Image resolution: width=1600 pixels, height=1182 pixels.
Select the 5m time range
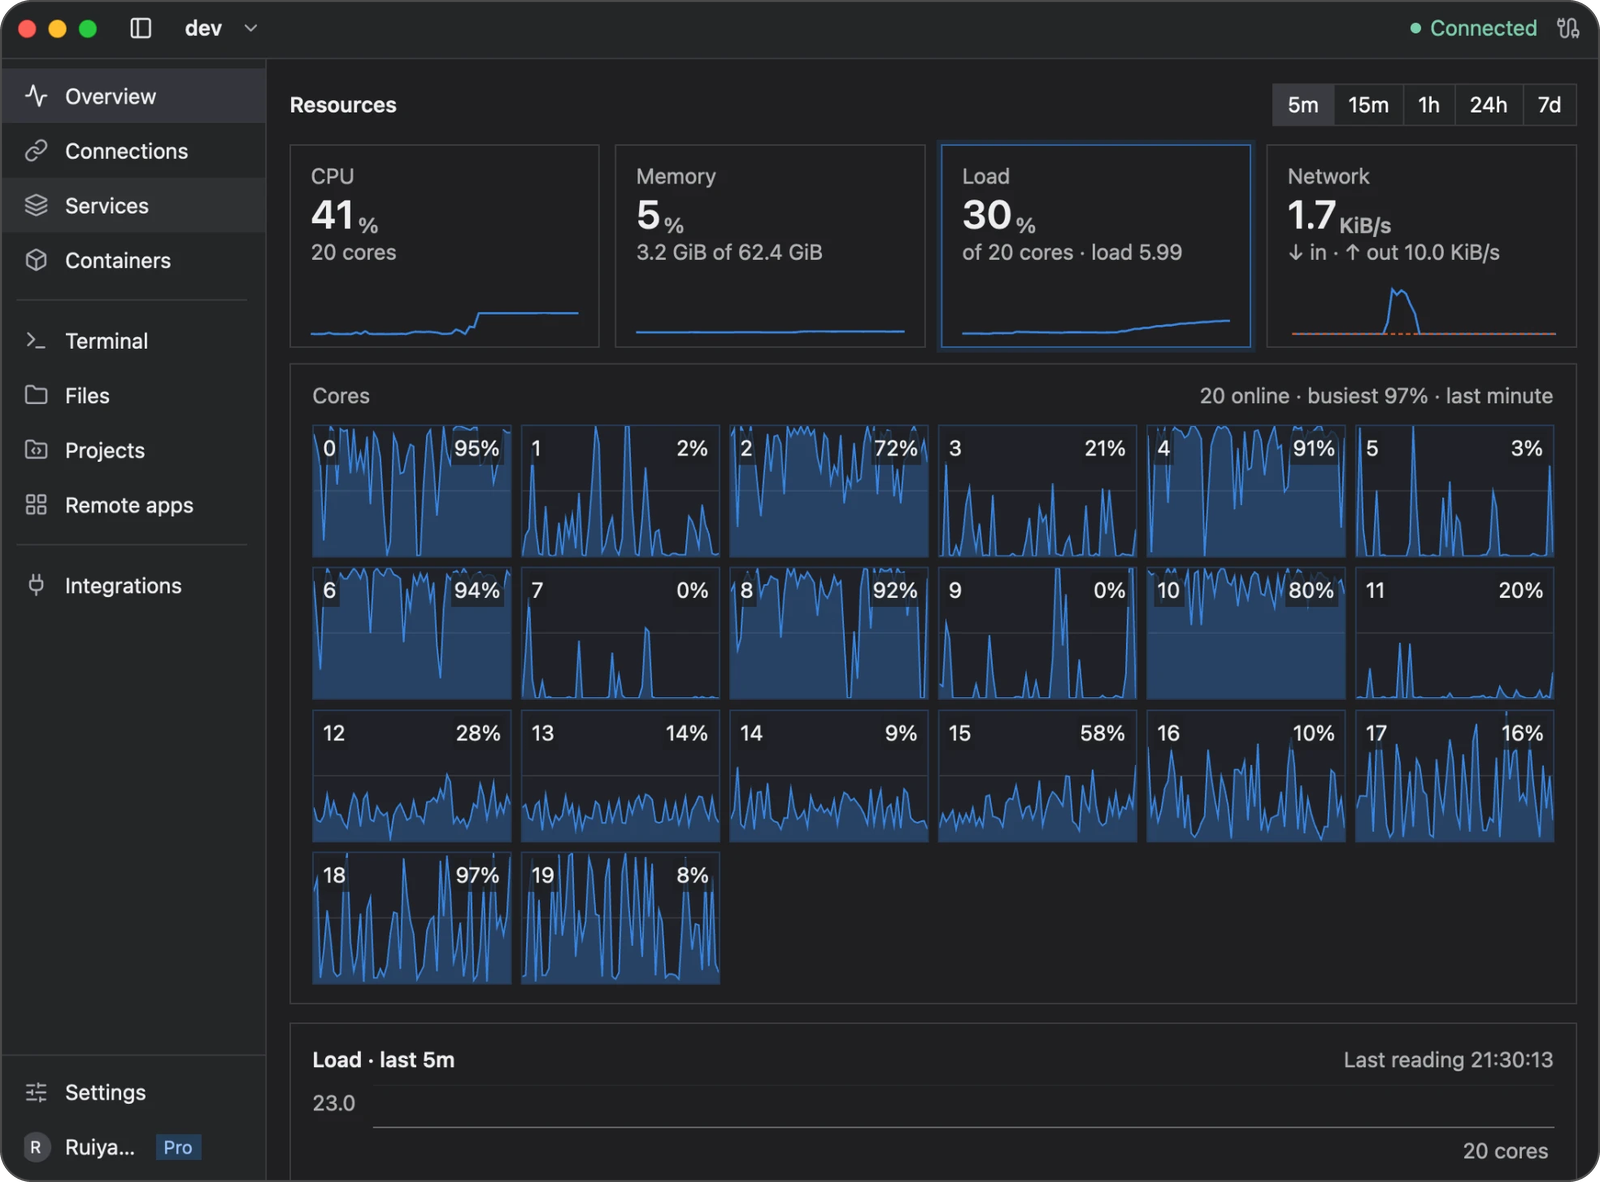click(x=1303, y=105)
